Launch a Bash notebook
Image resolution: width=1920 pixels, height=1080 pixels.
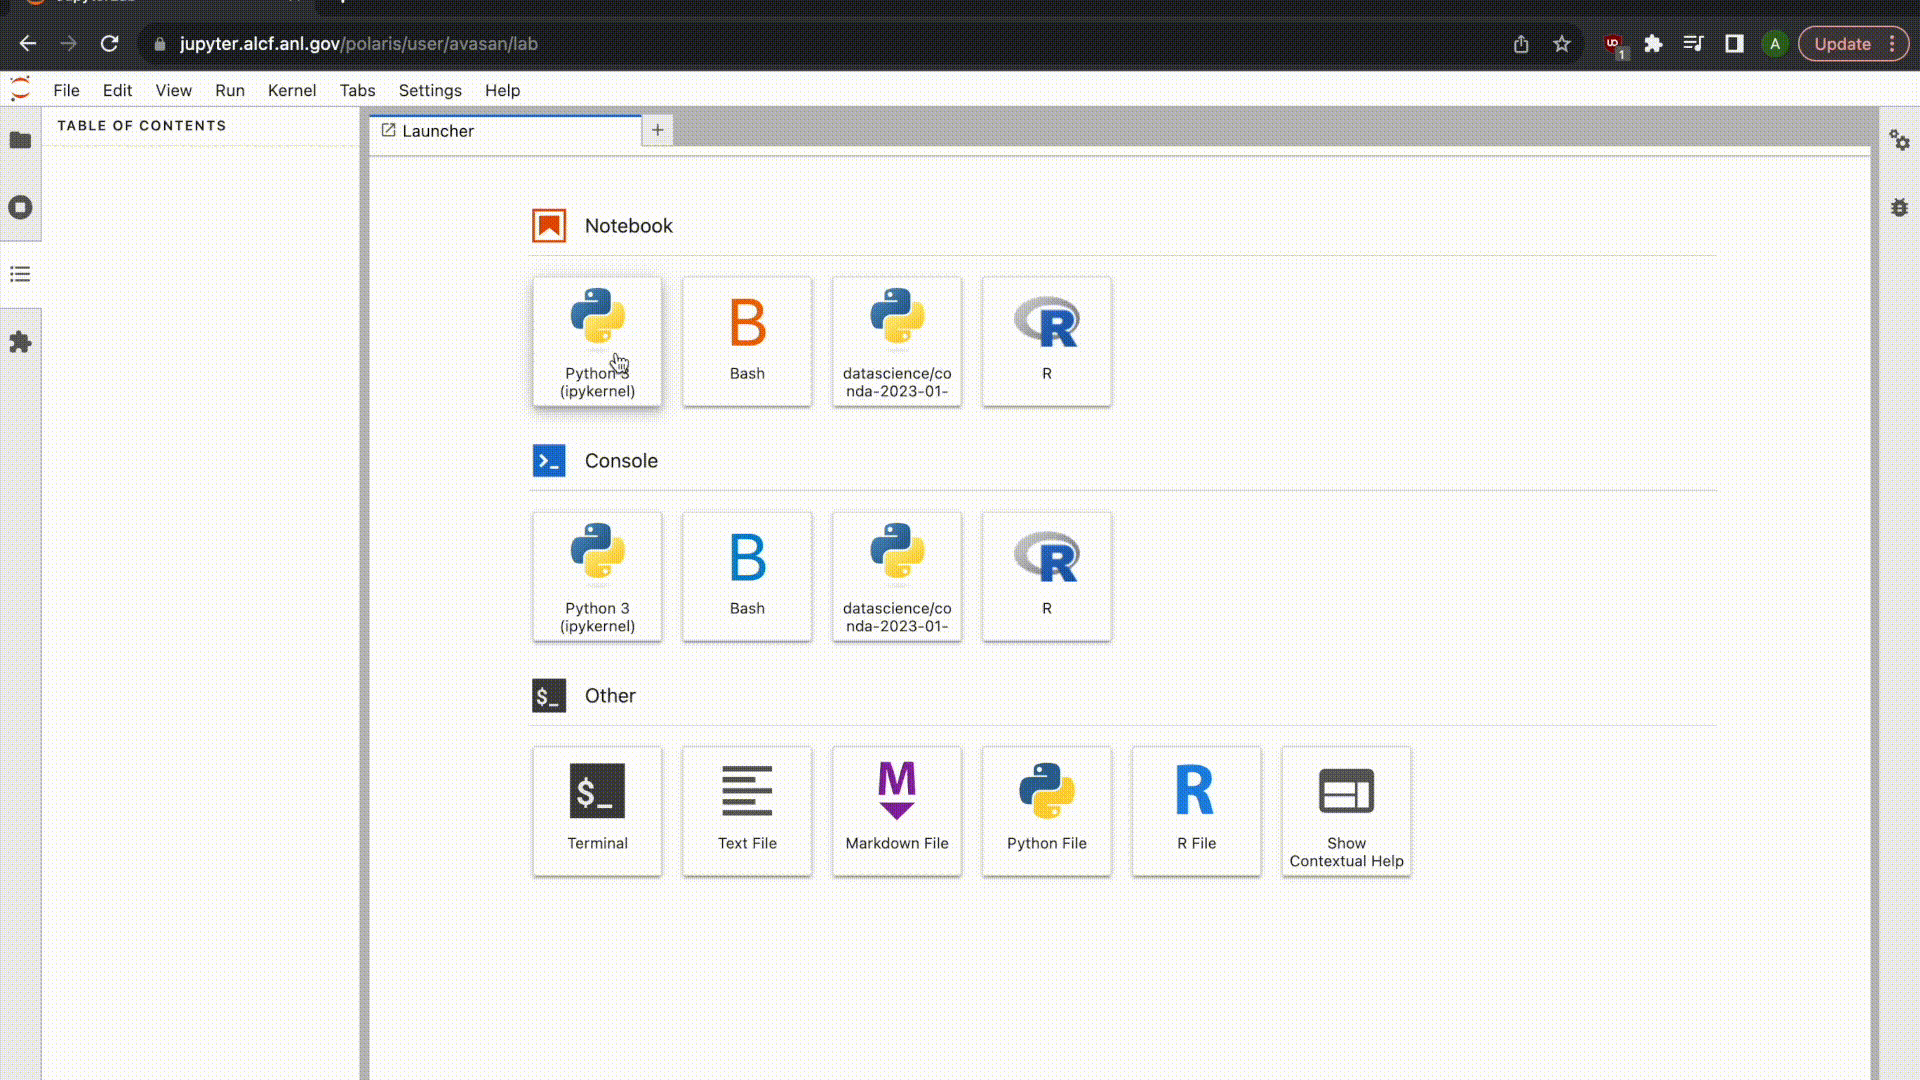click(x=747, y=341)
